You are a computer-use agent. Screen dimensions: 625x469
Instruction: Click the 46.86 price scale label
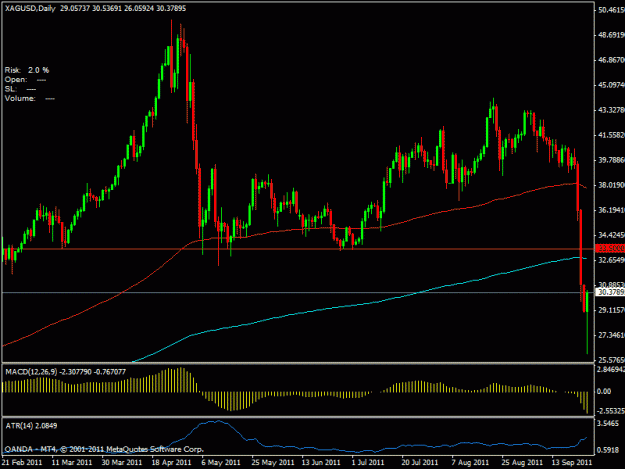click(x=611, y=60)
